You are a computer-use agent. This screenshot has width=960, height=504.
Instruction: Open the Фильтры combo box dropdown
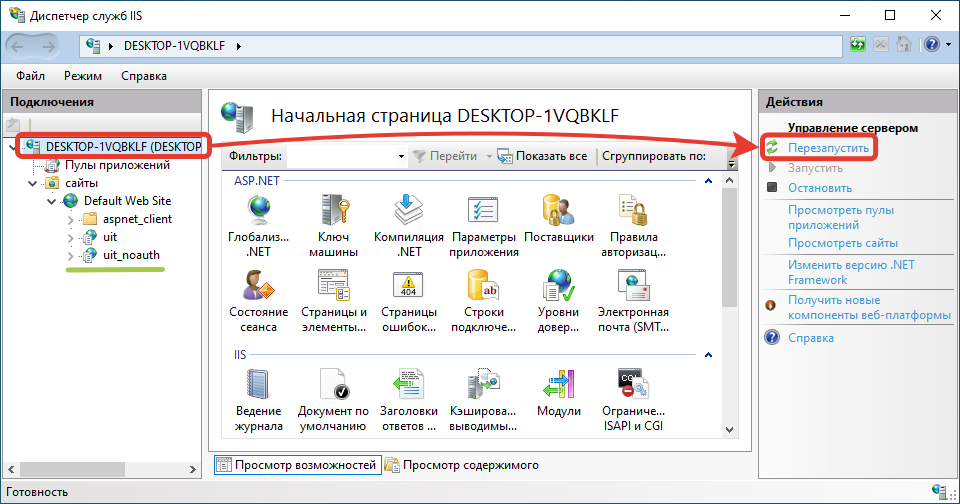click(x=402, y=157)
